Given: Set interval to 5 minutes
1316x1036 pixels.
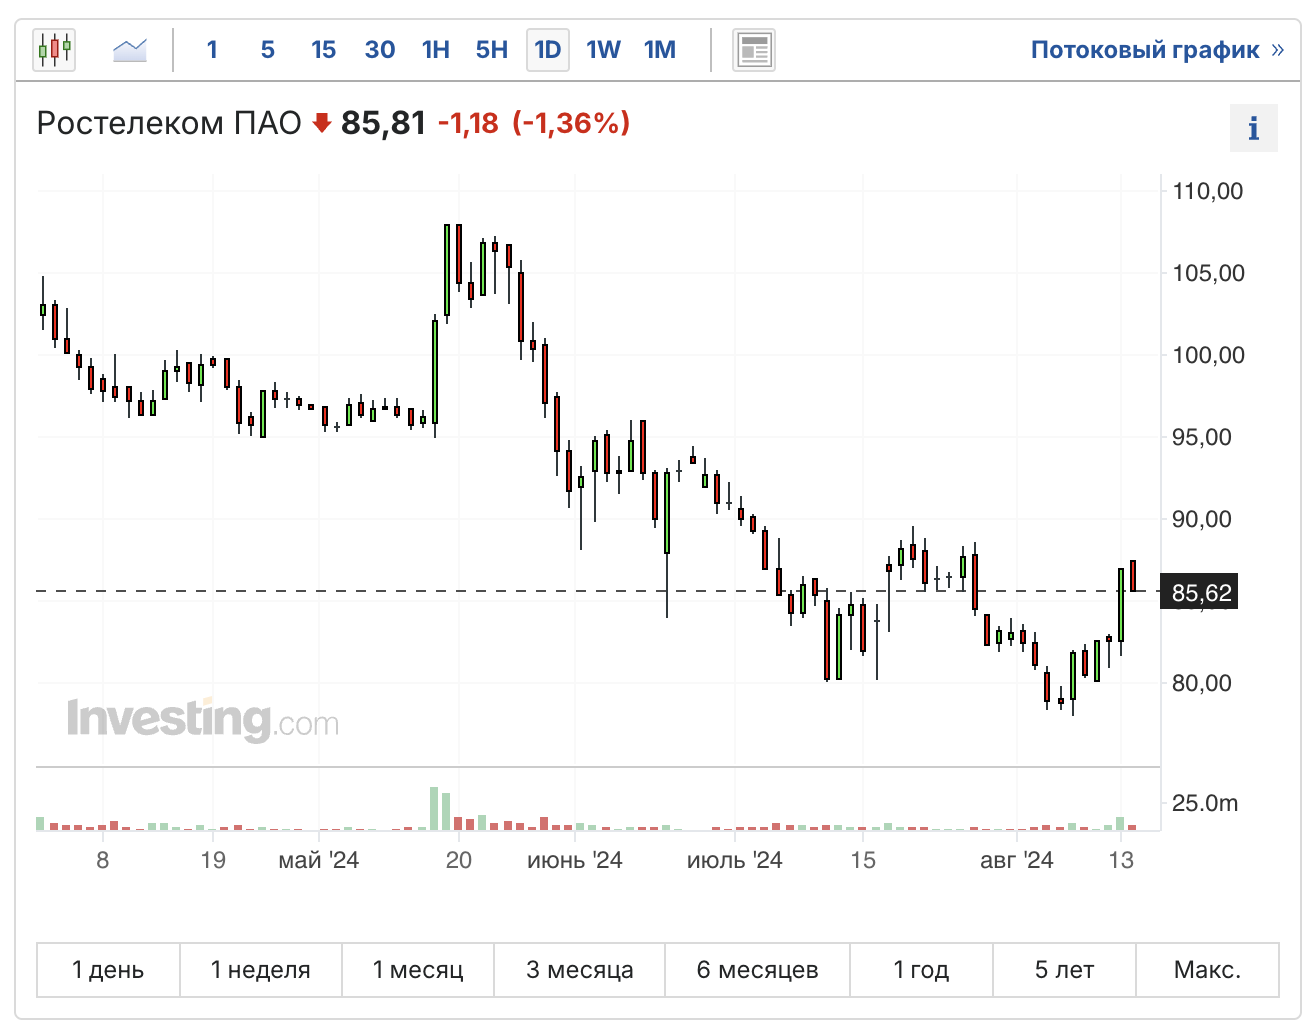Looking at the screenshot, I should point(268,49).
